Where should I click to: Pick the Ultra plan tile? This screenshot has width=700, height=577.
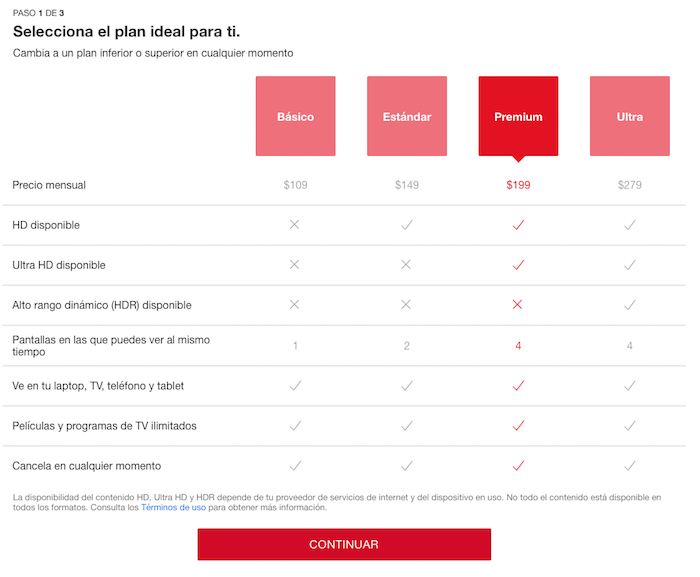coord(630,117)
